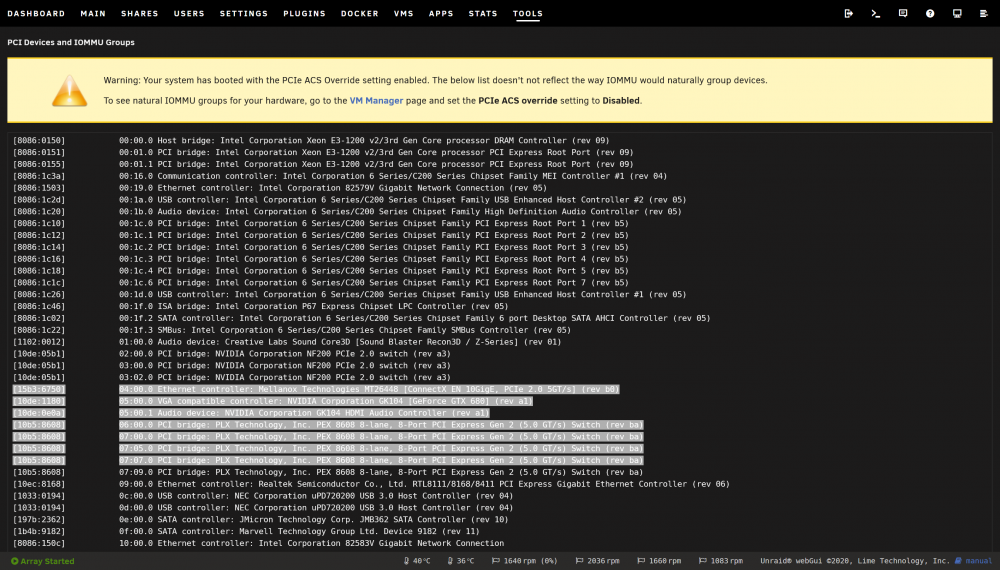Open the Shares menu
The height and width of the screenshot is (570, 1000).
[x=140, y=13]
